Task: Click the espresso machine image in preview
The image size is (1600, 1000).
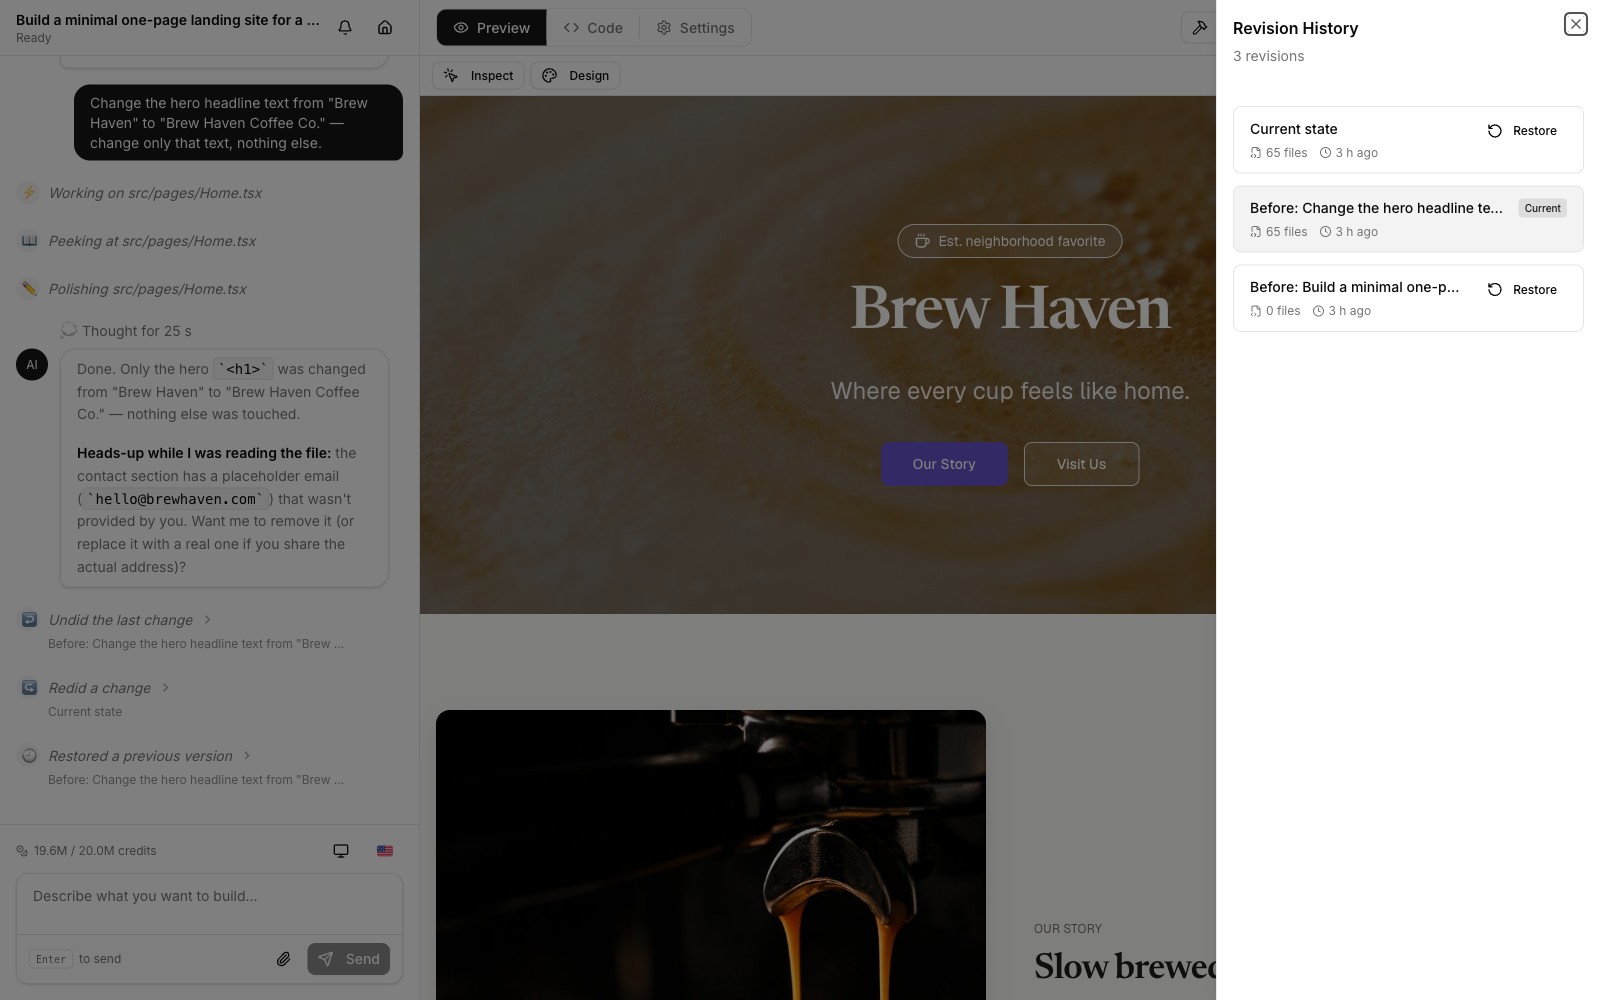Action: tap(711, 855)
